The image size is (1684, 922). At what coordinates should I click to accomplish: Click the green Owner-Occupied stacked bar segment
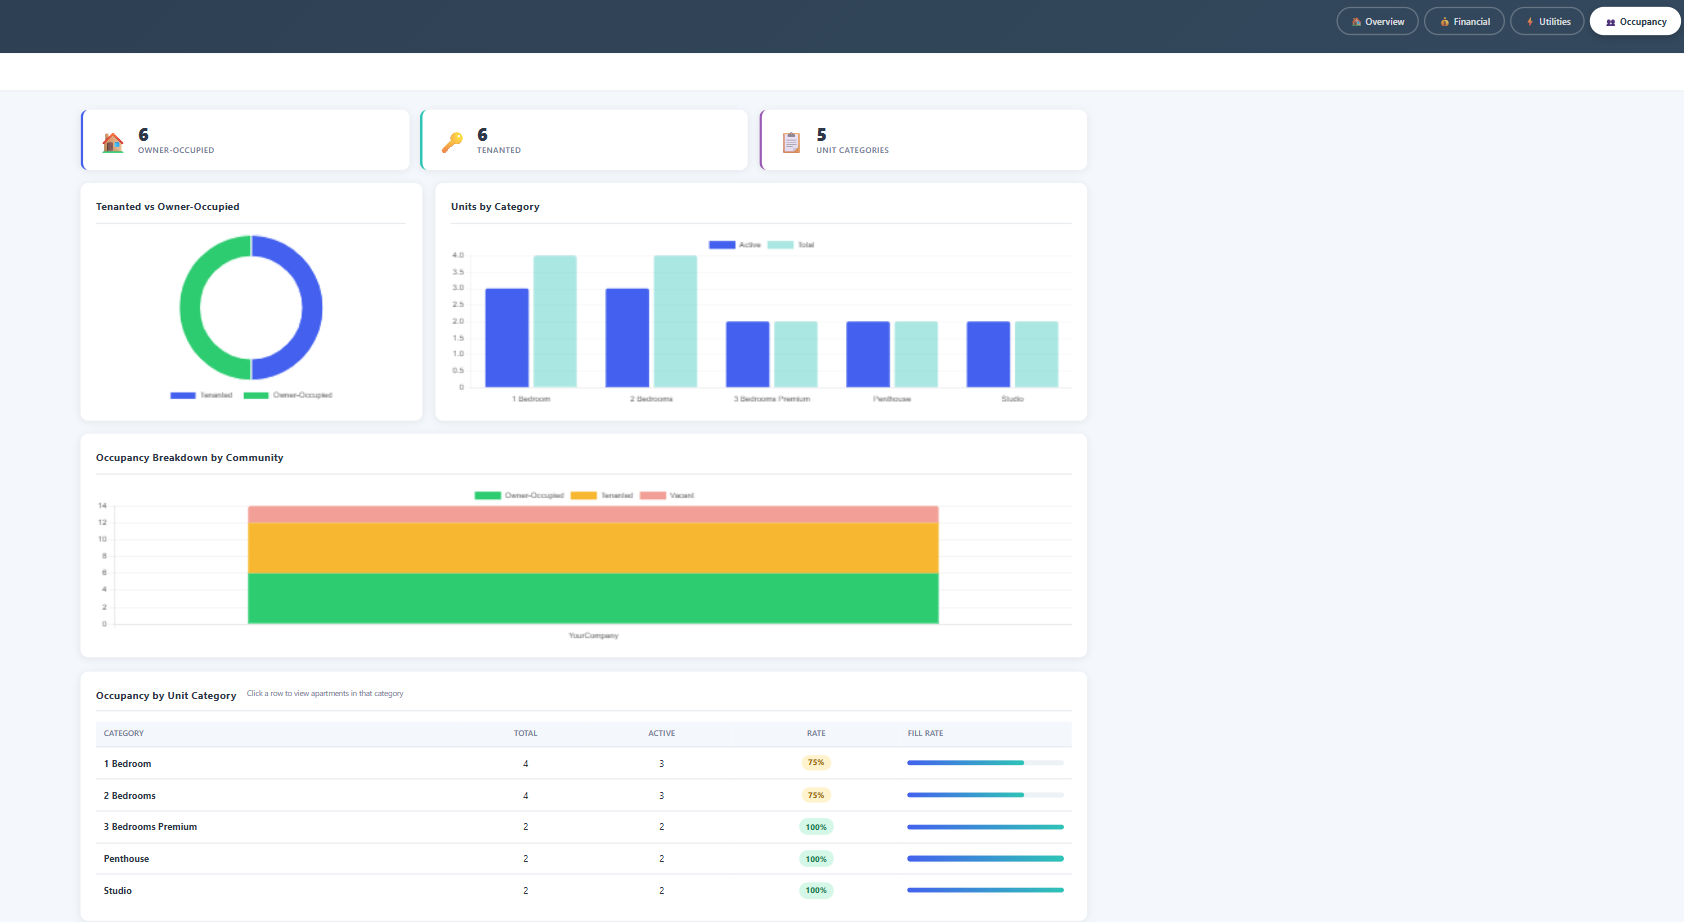tap(593, 598)
